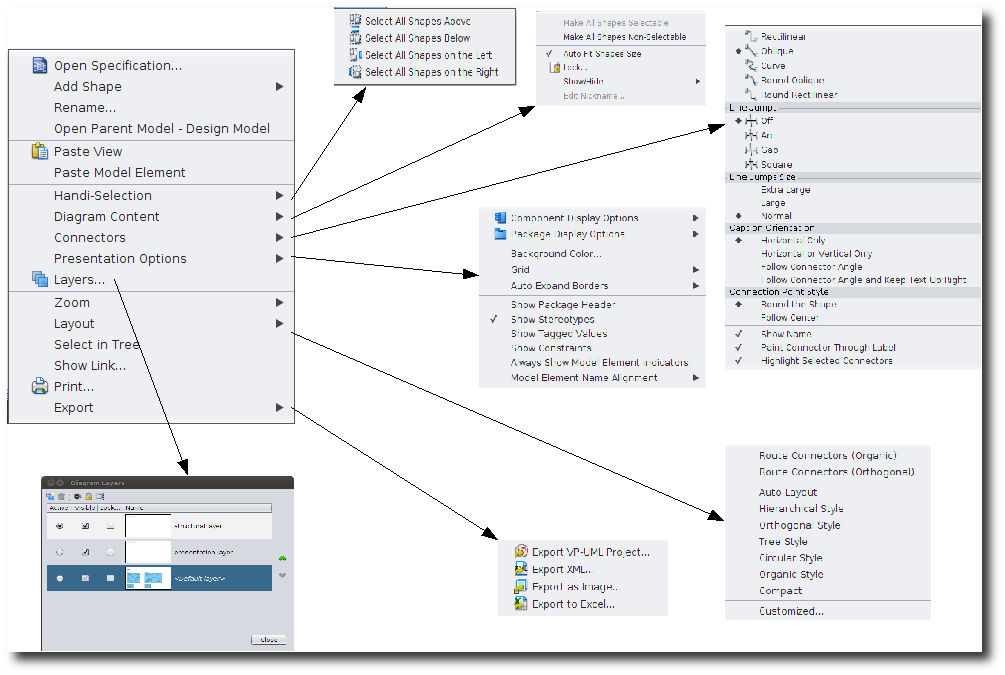Viewport: 1005px width, 675px height.
Task: Click the Export XML icon
Action: (x=520, y=569)
